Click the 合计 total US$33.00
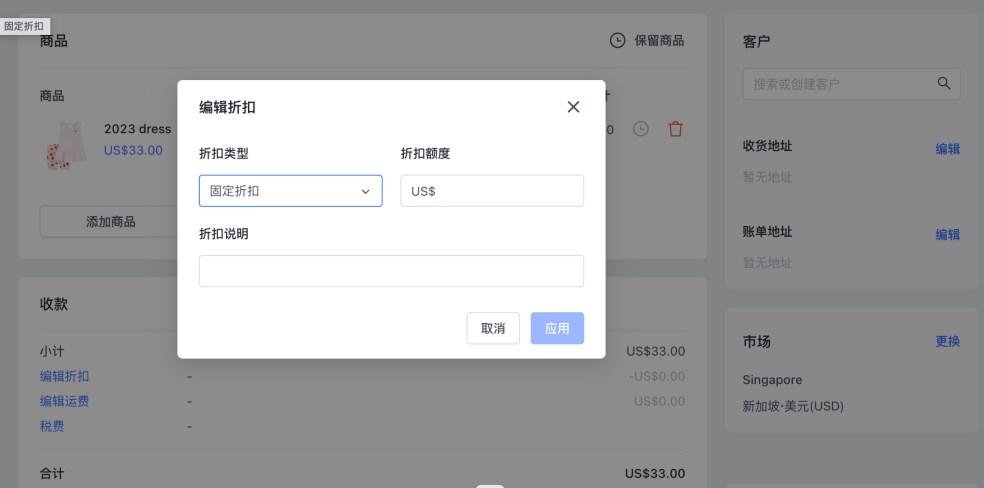 coord(655,474)
